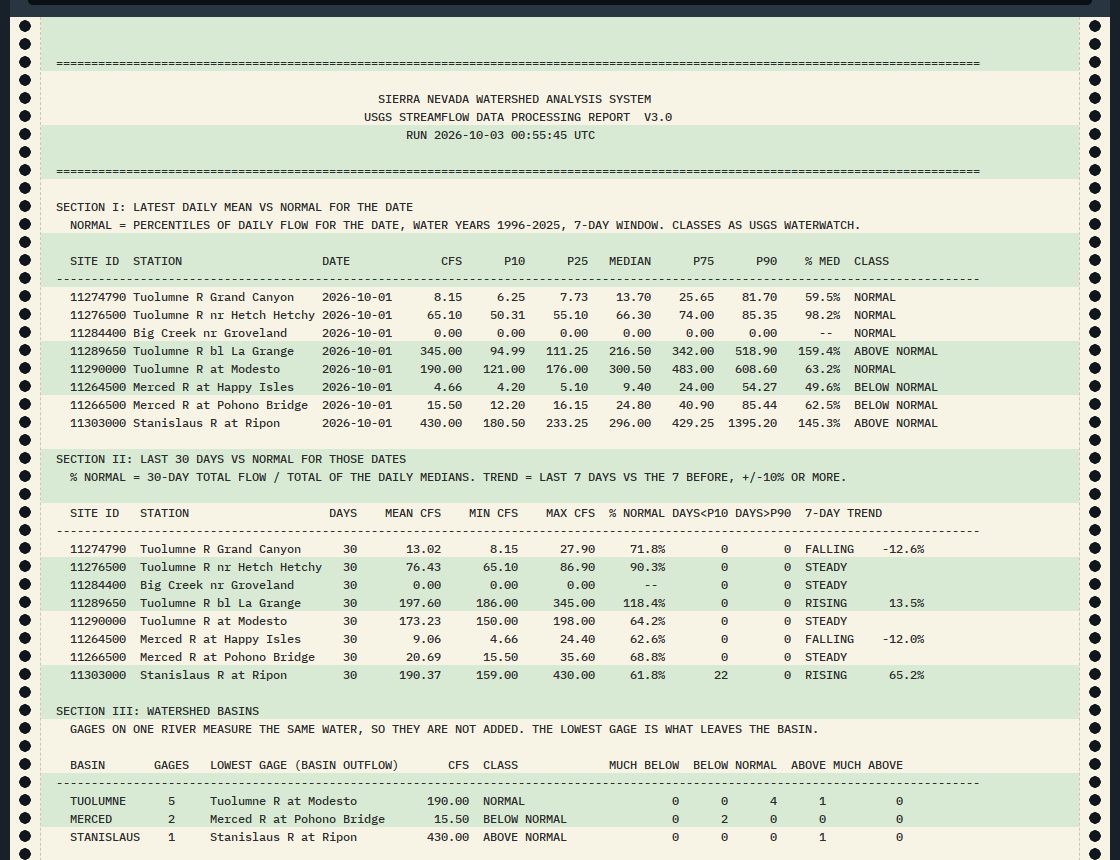Viewport: 1120px width, 860px height.
Task: Click the 59.5% value for Grand Canyon
Action: [x=822, y=297]
